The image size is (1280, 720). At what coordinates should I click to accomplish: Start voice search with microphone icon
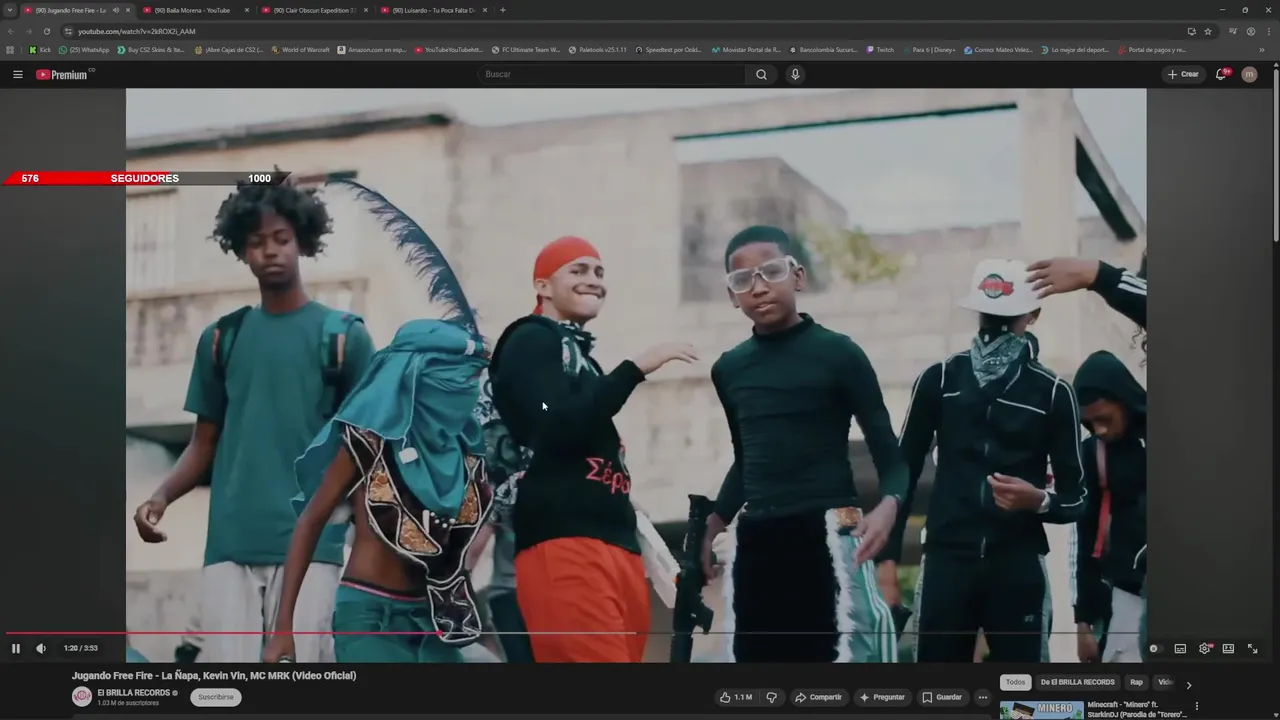pyautogui.click(x=795, y=74)
